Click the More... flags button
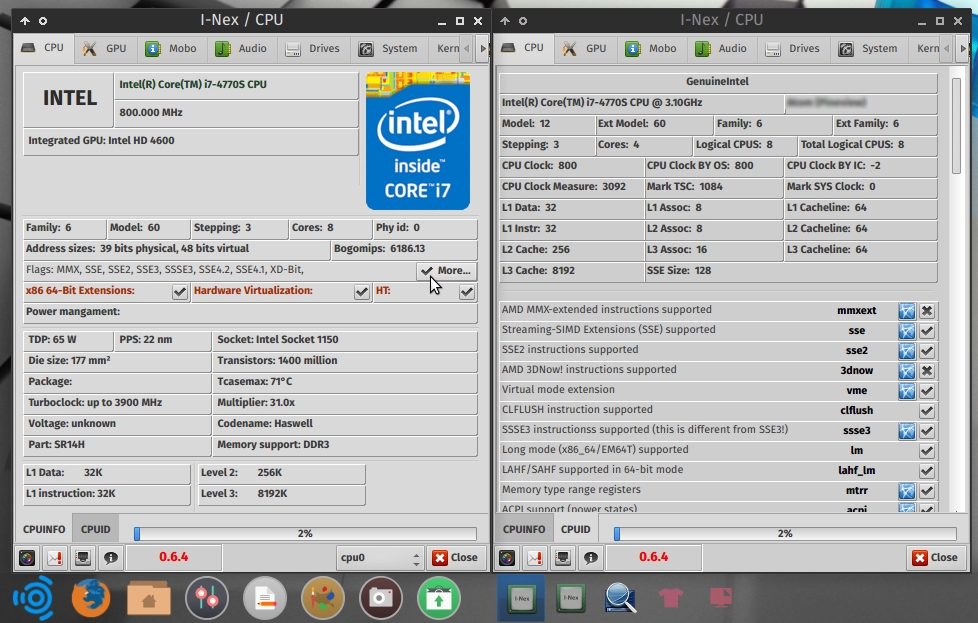 click(446, 271)
